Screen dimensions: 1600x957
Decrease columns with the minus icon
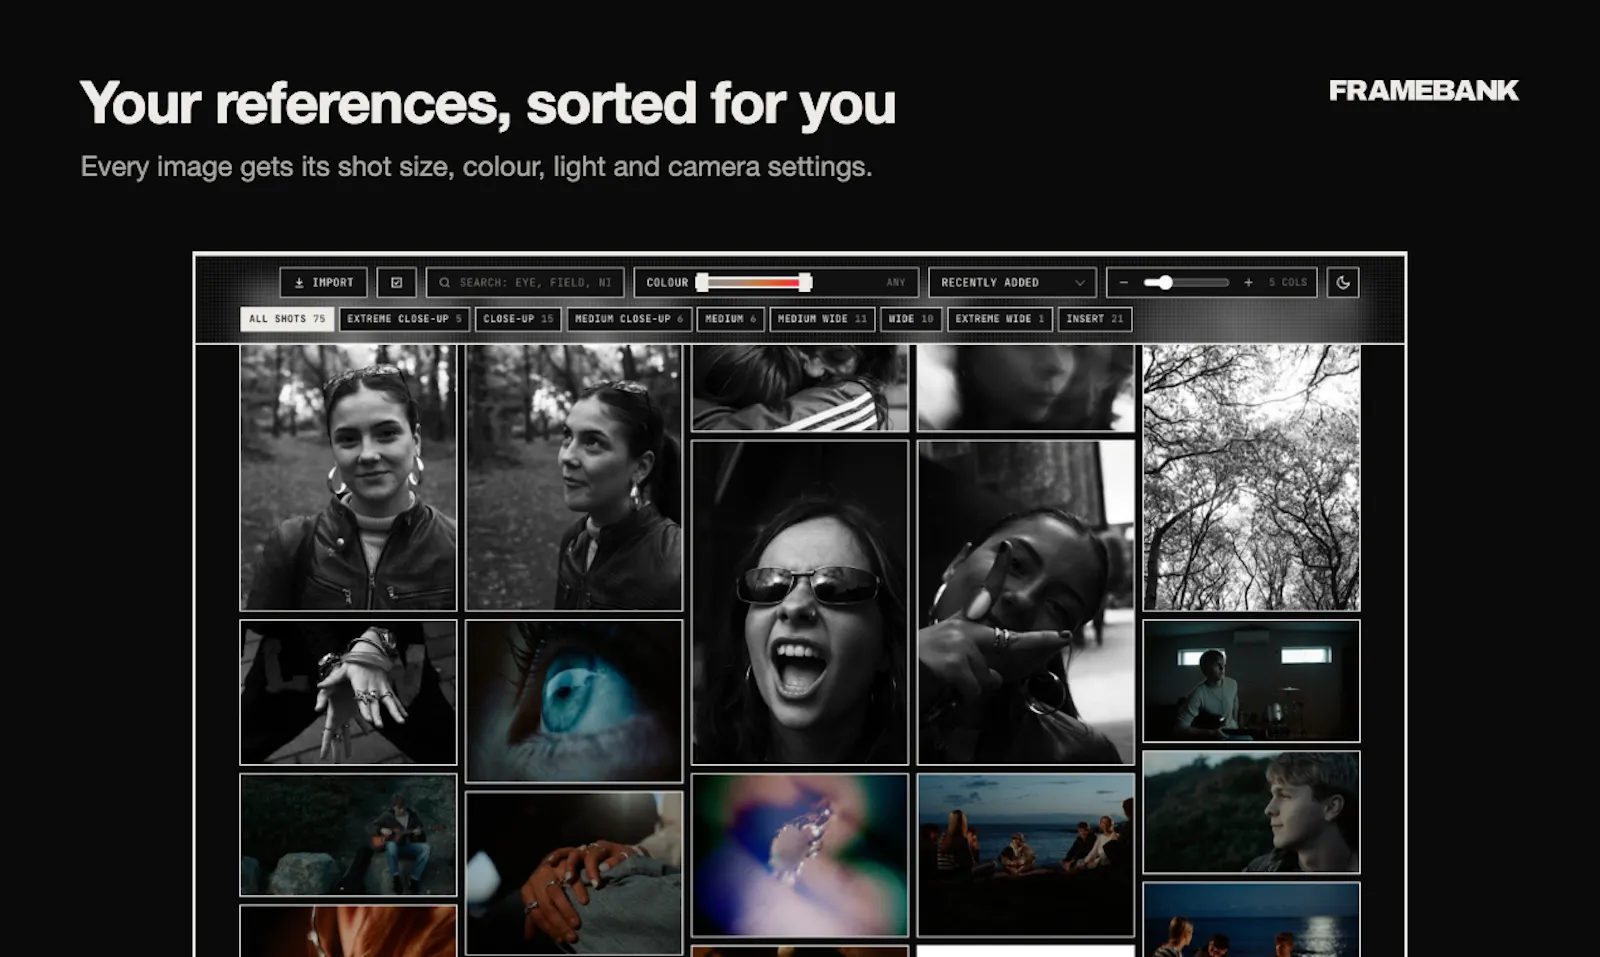point(1124,283)
